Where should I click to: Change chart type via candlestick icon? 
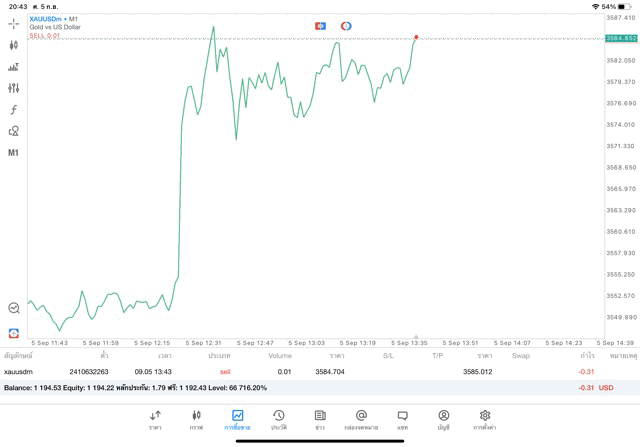[x=14, y=45]
